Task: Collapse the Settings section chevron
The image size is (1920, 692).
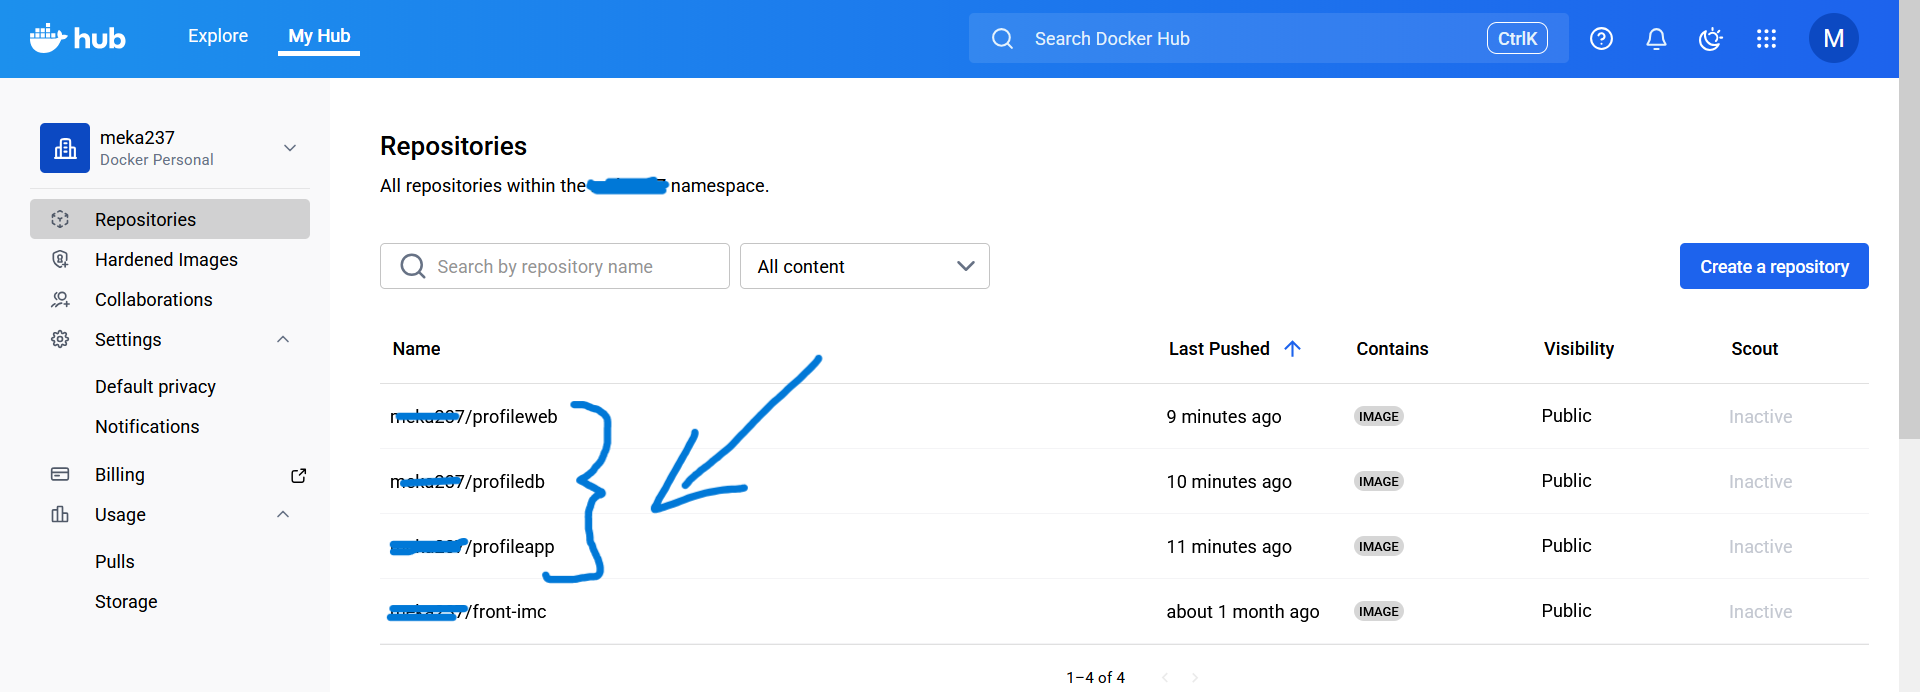Action: tap(283, 339)
